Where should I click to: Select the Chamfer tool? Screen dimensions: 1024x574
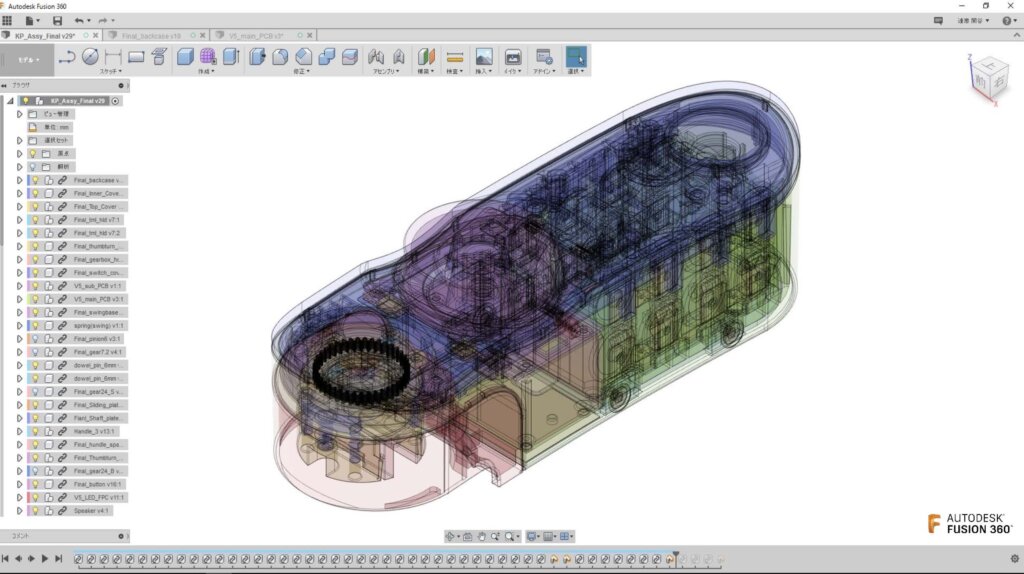click(303, 57)
